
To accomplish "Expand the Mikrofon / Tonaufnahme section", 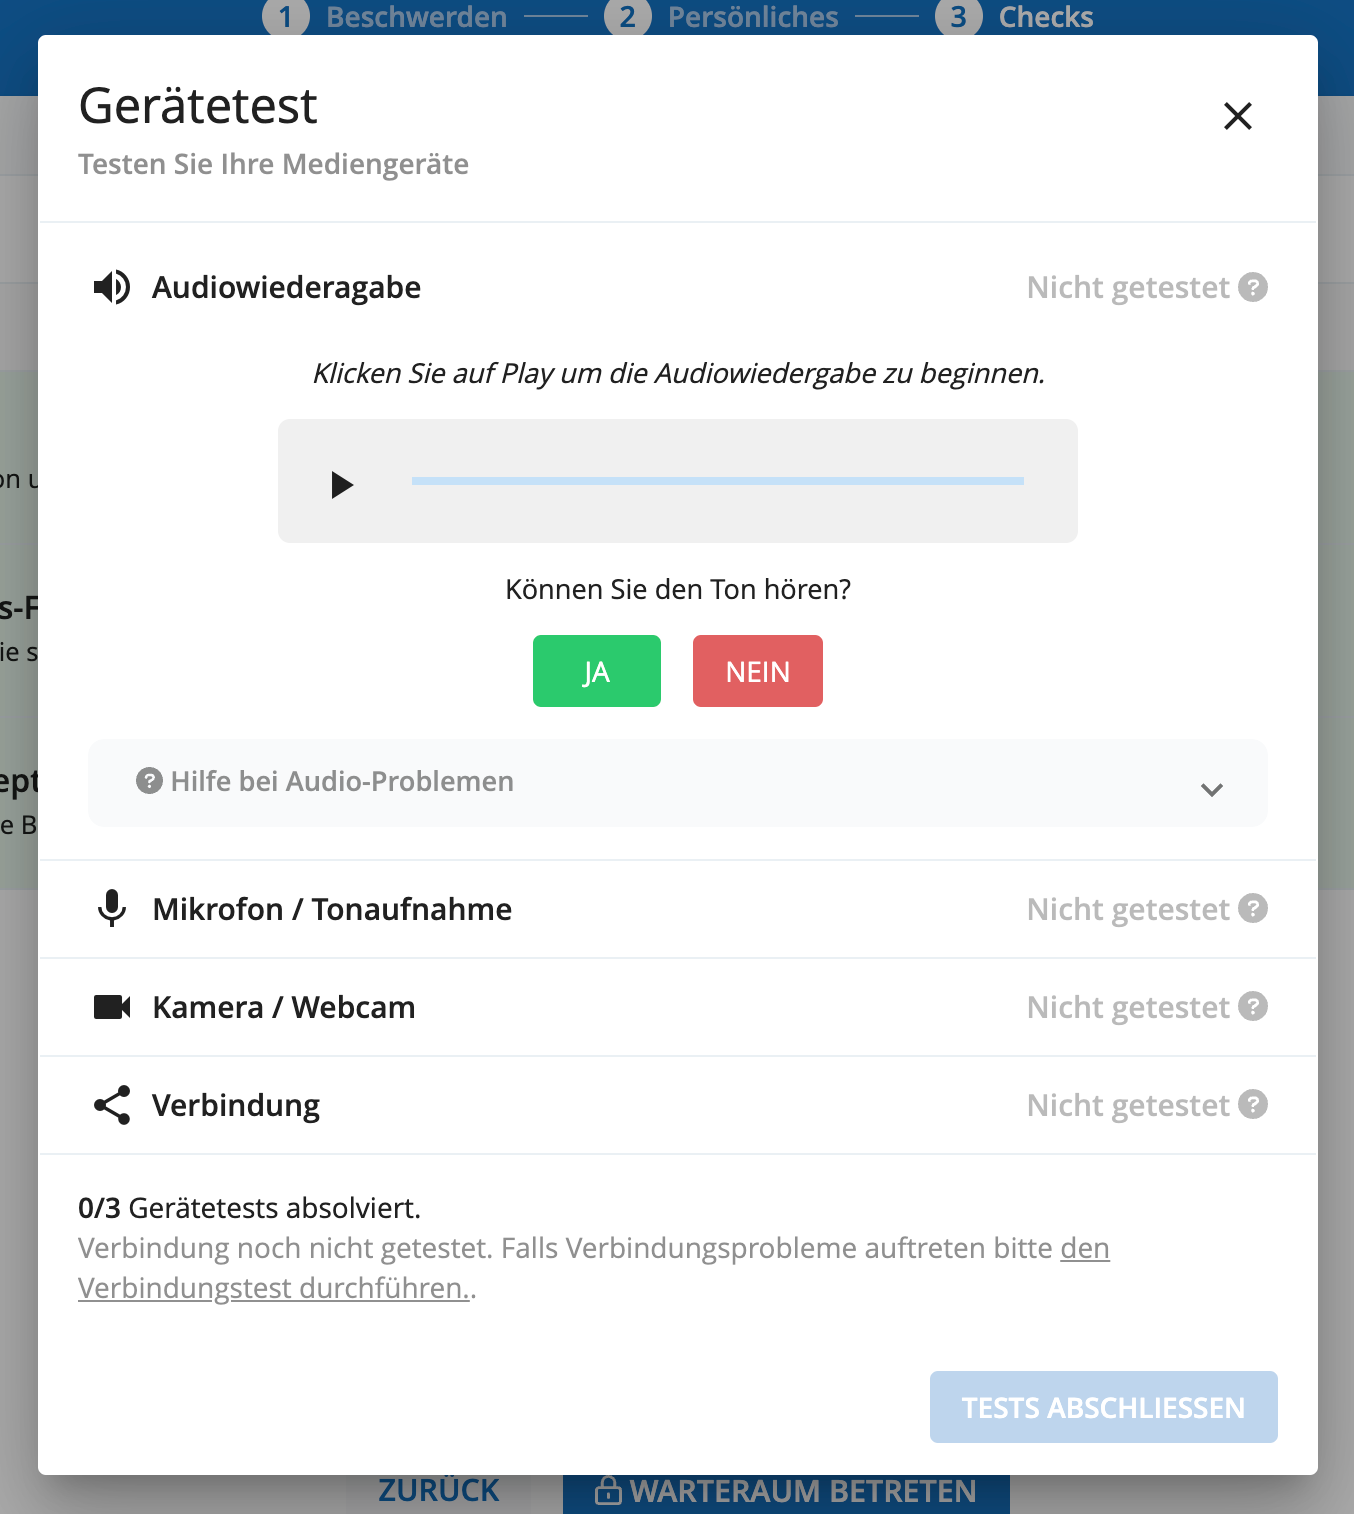I will point(332,909).
